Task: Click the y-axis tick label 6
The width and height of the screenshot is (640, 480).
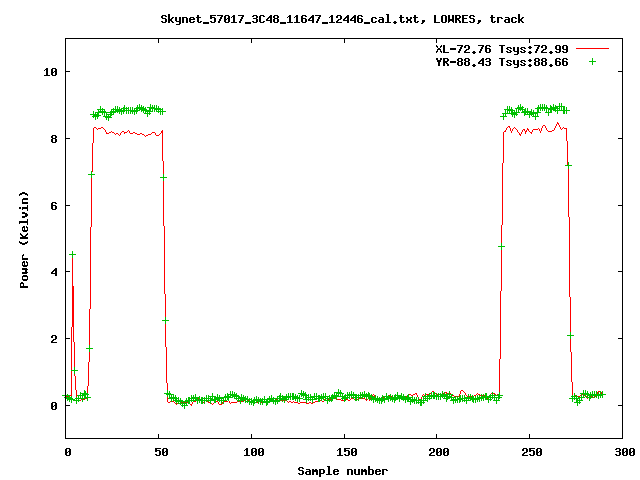Action: tap(54, 206)
